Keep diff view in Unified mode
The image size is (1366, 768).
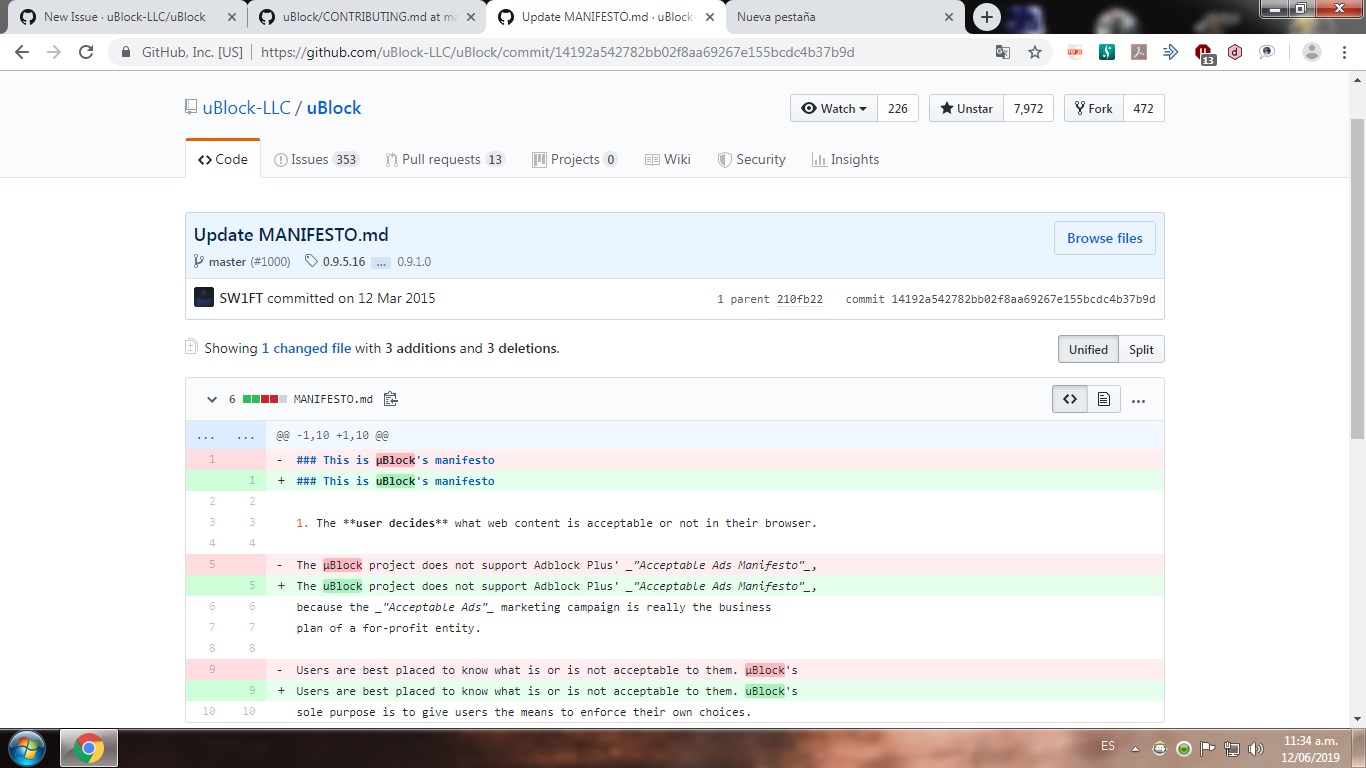1087,349
